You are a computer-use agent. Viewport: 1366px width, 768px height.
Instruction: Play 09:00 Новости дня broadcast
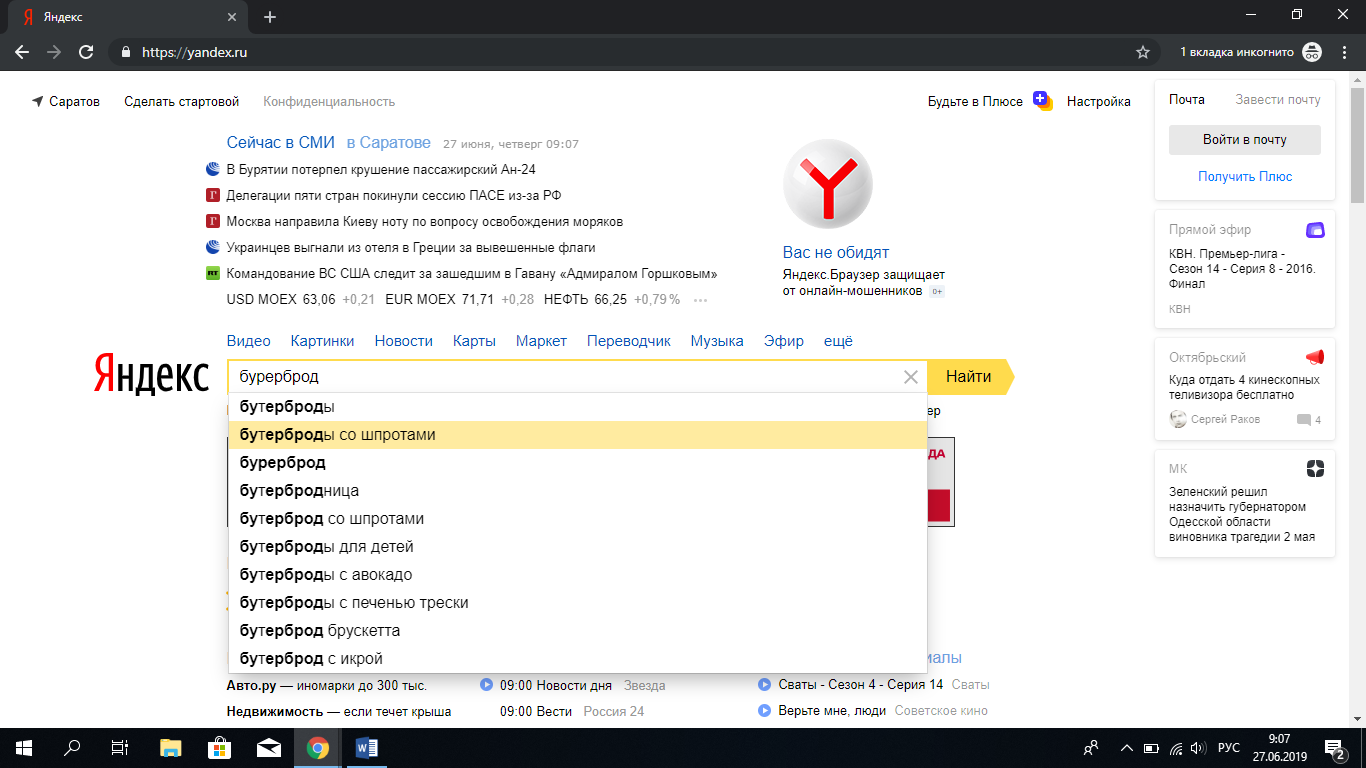point(486,685)
